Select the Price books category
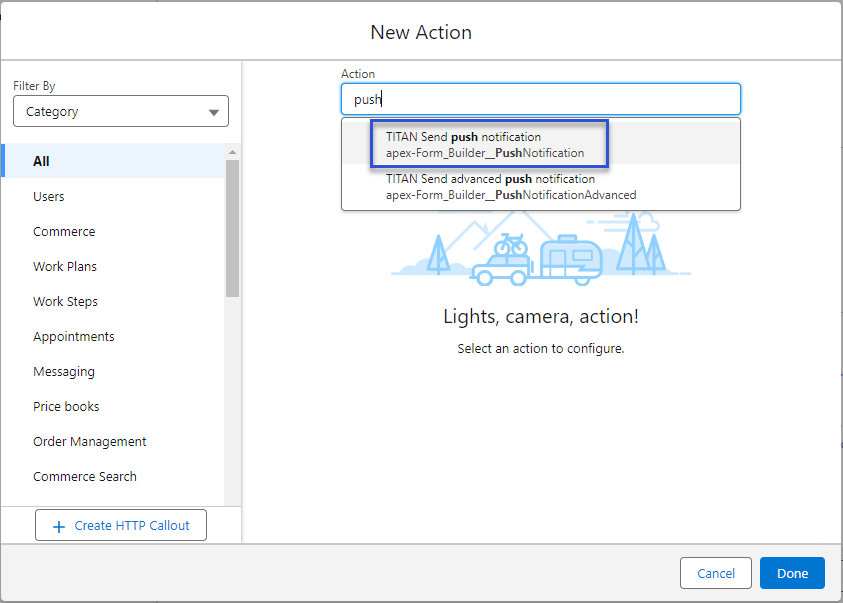Viewport: 843px width, 603px height. click(66, 407)
